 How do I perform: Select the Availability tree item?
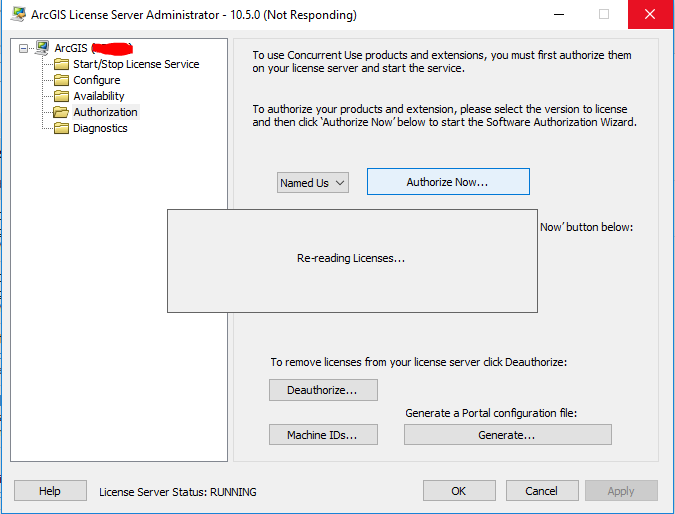tap(99, 96)
